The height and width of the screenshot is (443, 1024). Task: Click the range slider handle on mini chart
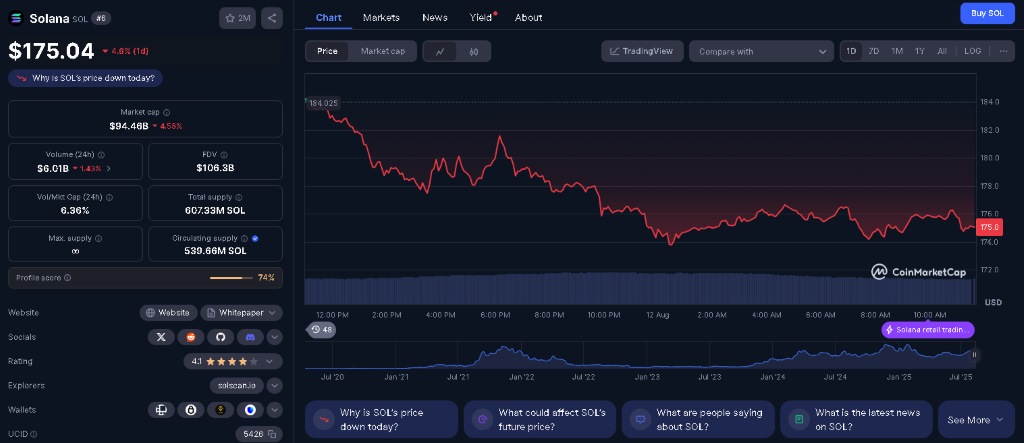(974, 355)
